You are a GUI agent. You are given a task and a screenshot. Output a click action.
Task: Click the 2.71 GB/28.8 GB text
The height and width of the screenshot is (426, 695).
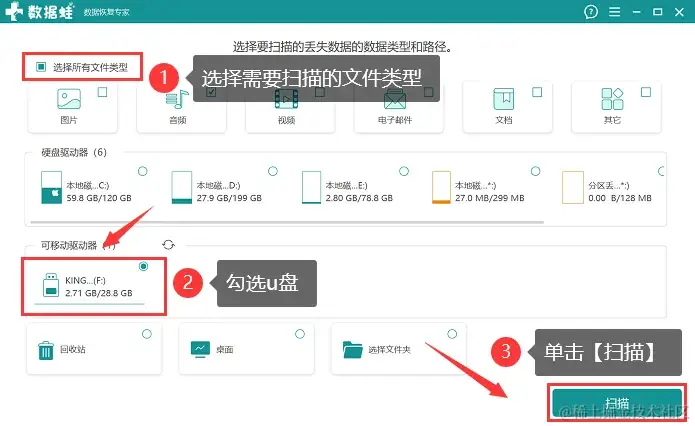click(99, 293)
